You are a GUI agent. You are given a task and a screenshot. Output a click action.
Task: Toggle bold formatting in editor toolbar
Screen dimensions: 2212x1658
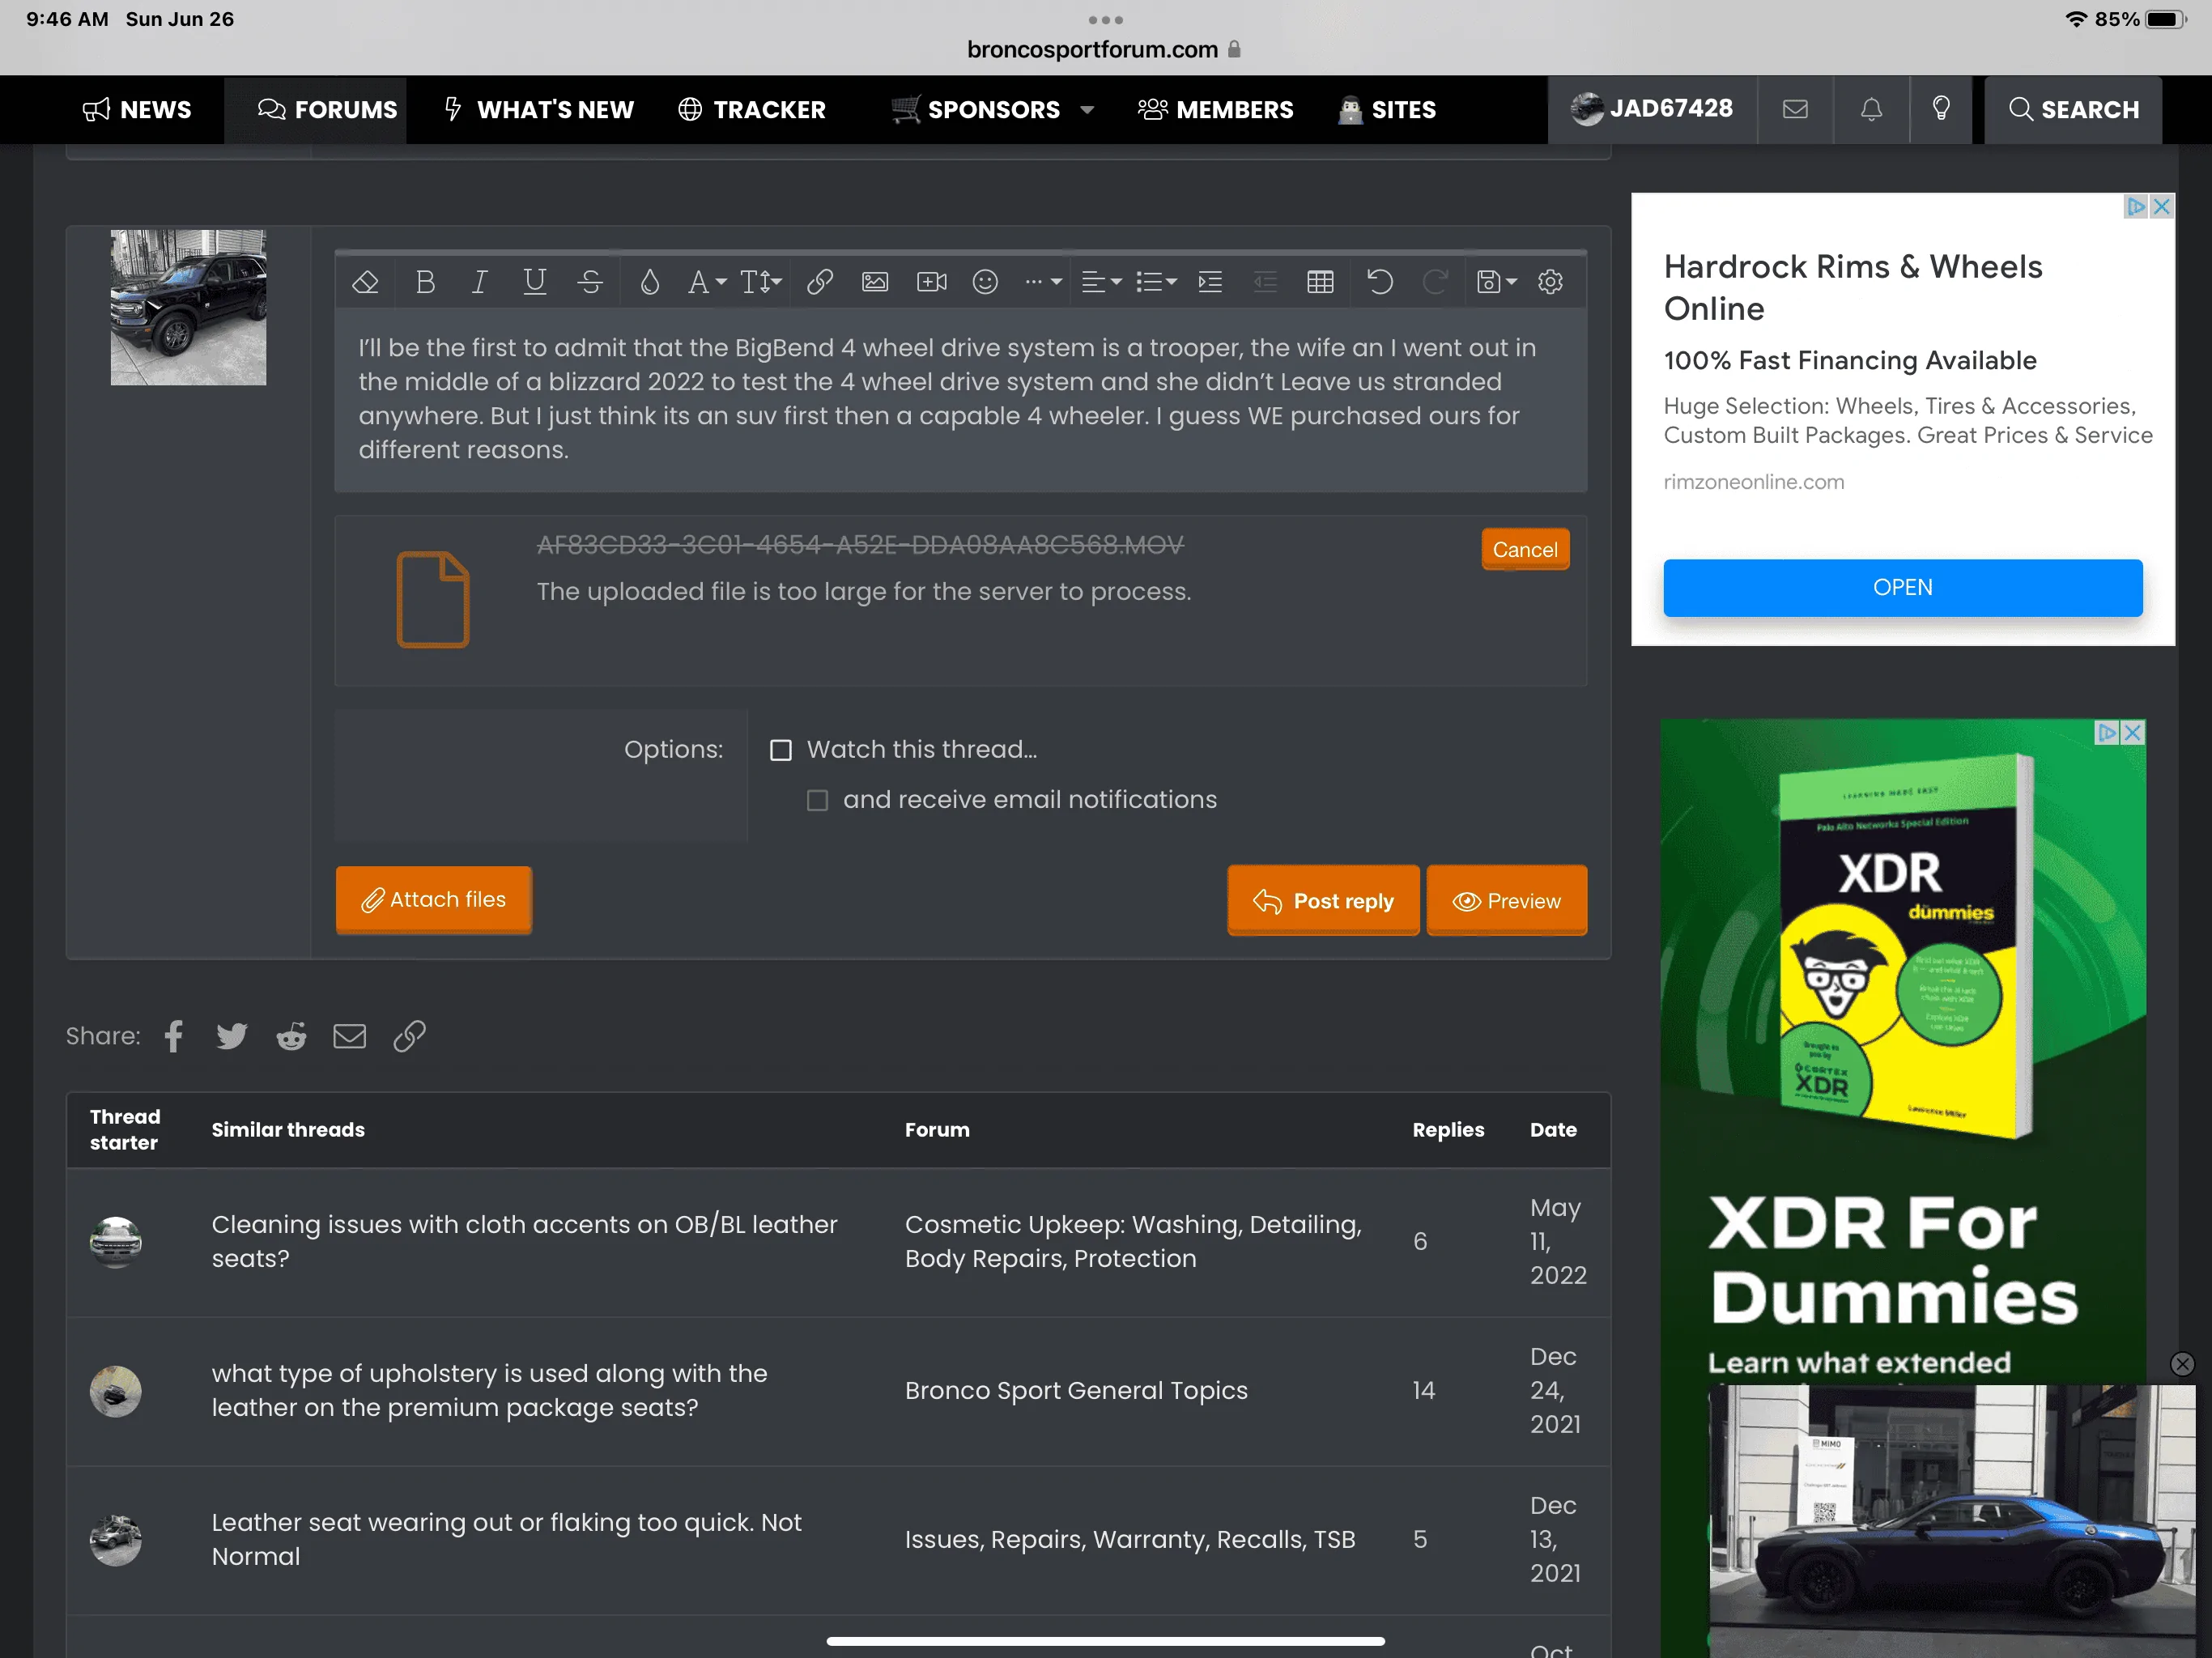click(x=425, y=283)
